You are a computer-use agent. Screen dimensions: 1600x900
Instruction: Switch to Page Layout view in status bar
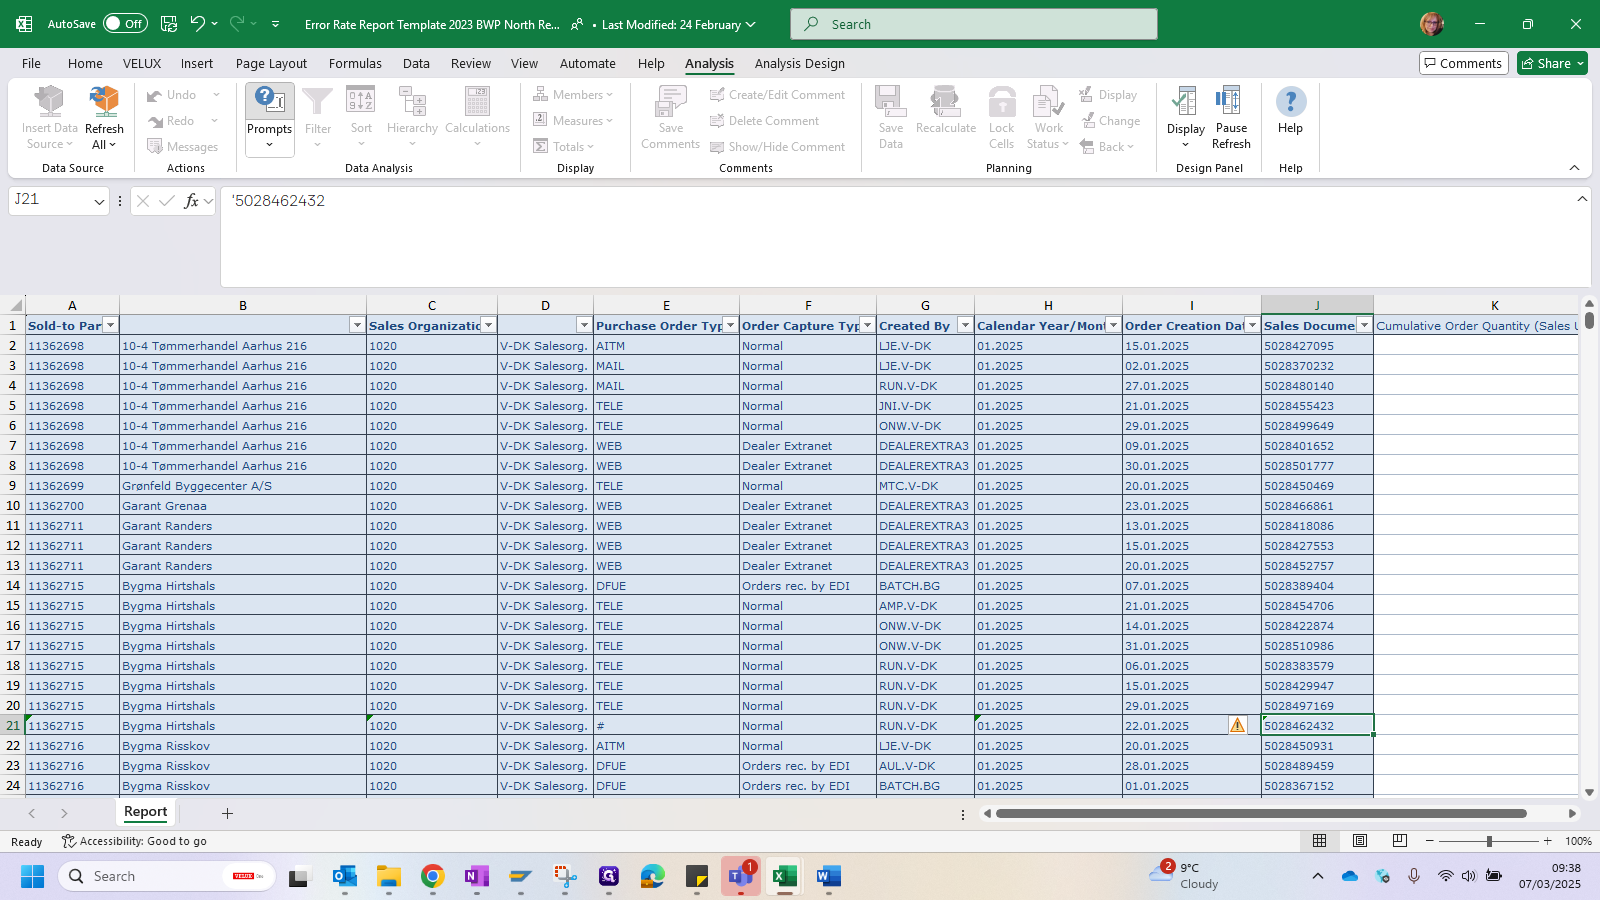click(x=1360, y=841)
